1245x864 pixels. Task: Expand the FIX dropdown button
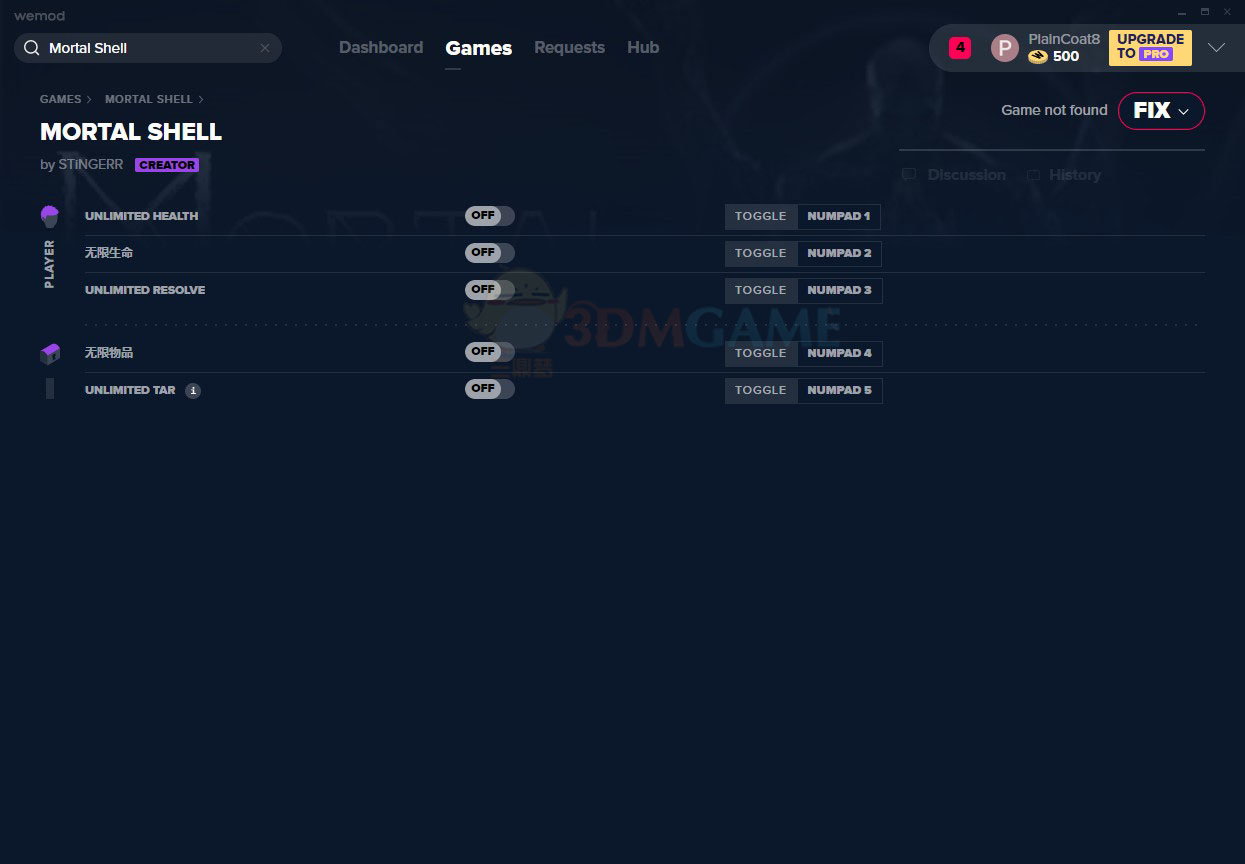(1160, 111)
